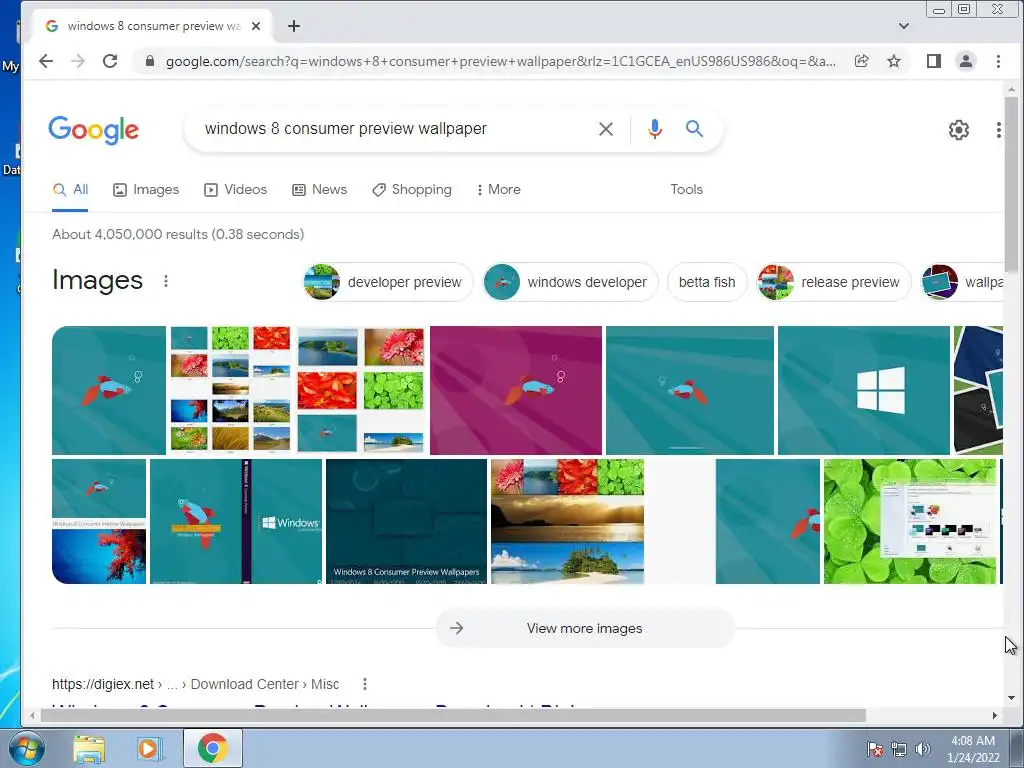This screenshot has height=768, width=1024.
Task: Open the tab search dropdown arrow
Action: tap(904, 26)
